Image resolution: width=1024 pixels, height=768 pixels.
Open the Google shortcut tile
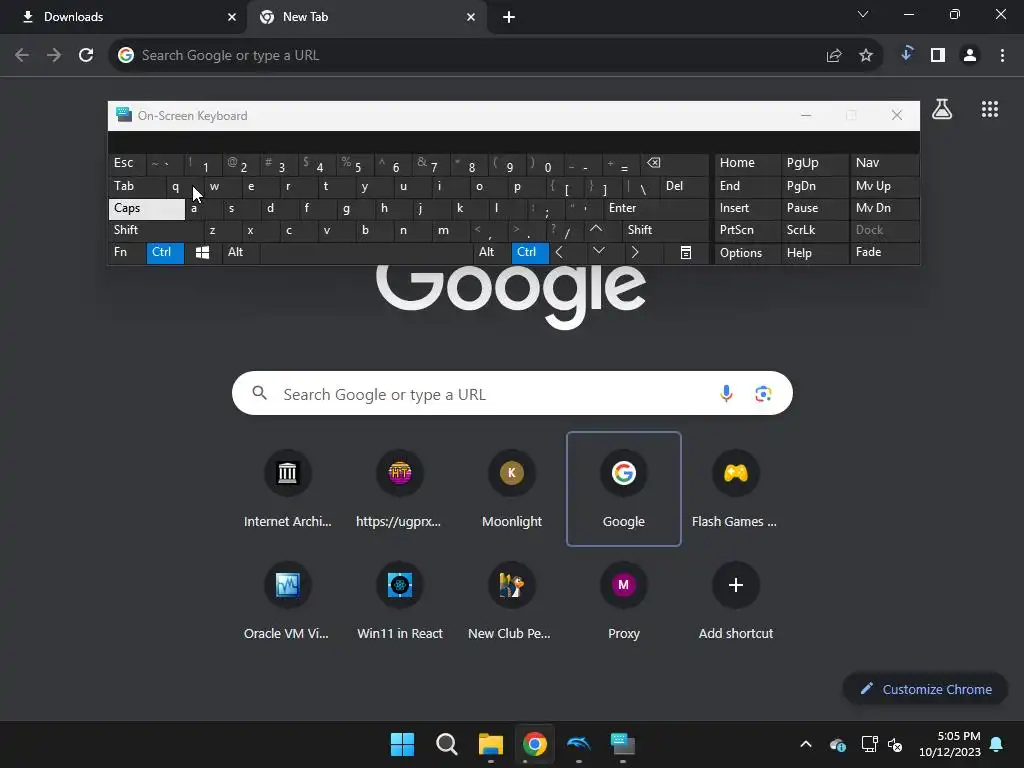coord(624,488)
